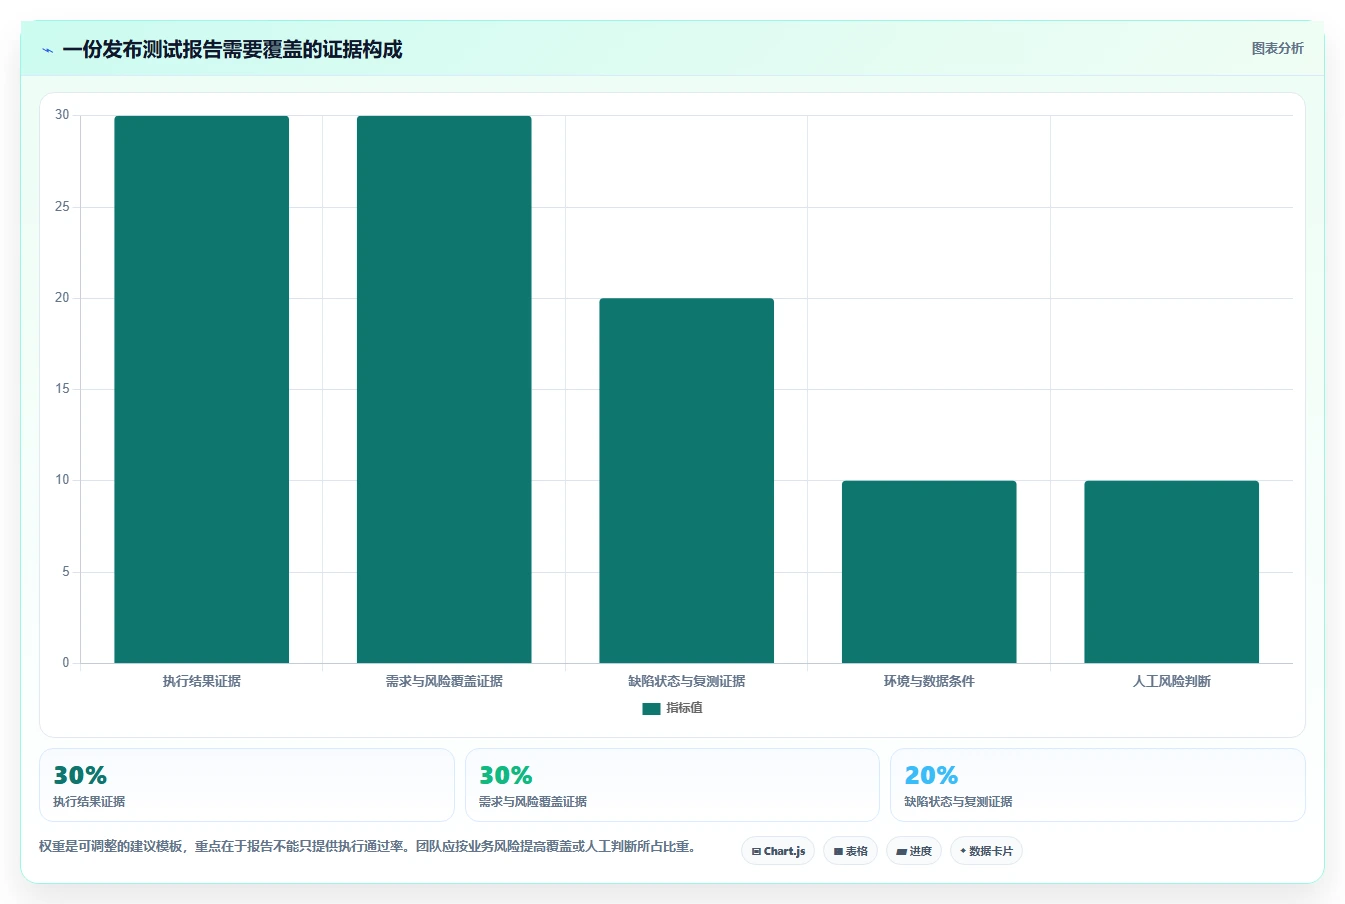Click the x-axis label 需求与风险覆盖证据
This screenshot has height=904, width=1345.
[444, 681]
